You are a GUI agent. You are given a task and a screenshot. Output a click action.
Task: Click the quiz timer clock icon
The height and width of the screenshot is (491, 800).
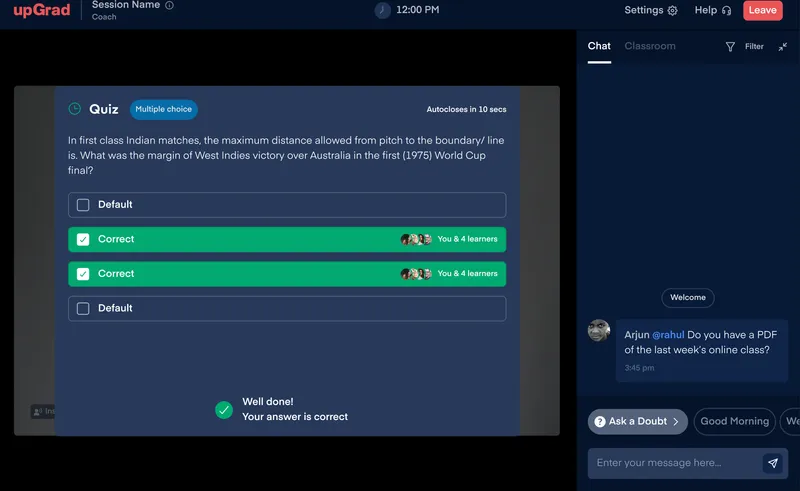tap(74, 109)
